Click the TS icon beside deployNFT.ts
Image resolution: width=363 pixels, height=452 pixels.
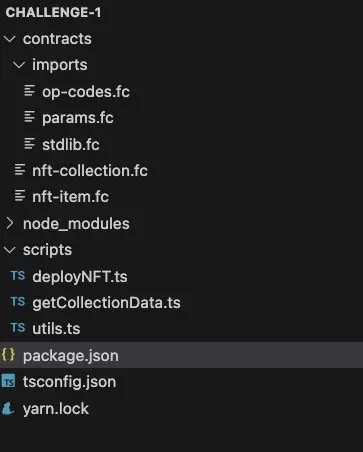18,276
